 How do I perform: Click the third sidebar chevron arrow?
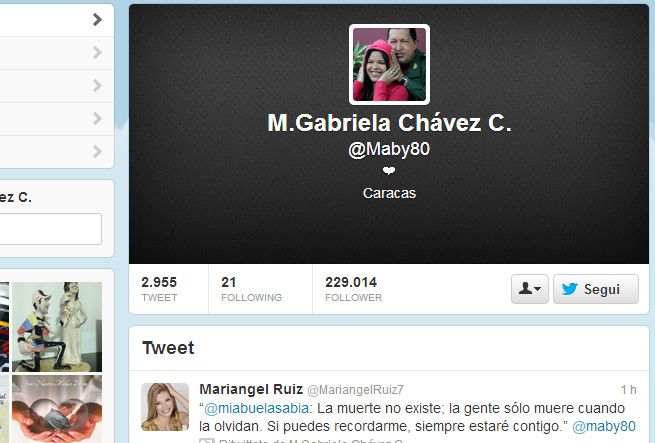coord(97,85)
